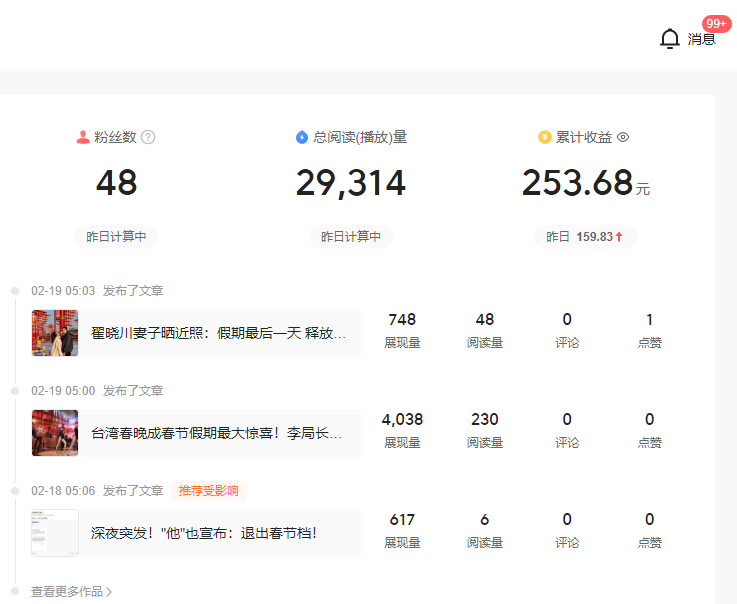This screenshot has height=604, width=737.
Task: Click the 48 阅读量 article stat
Action: (485, 330)
